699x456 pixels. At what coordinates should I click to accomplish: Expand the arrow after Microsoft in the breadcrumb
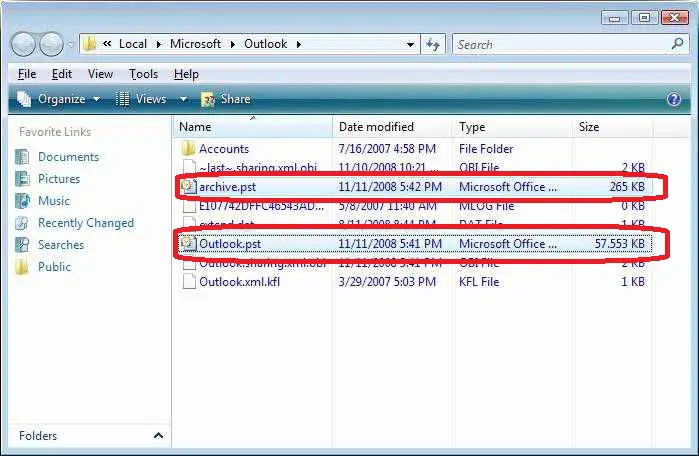pyautogui.click(x=232, y=44)
